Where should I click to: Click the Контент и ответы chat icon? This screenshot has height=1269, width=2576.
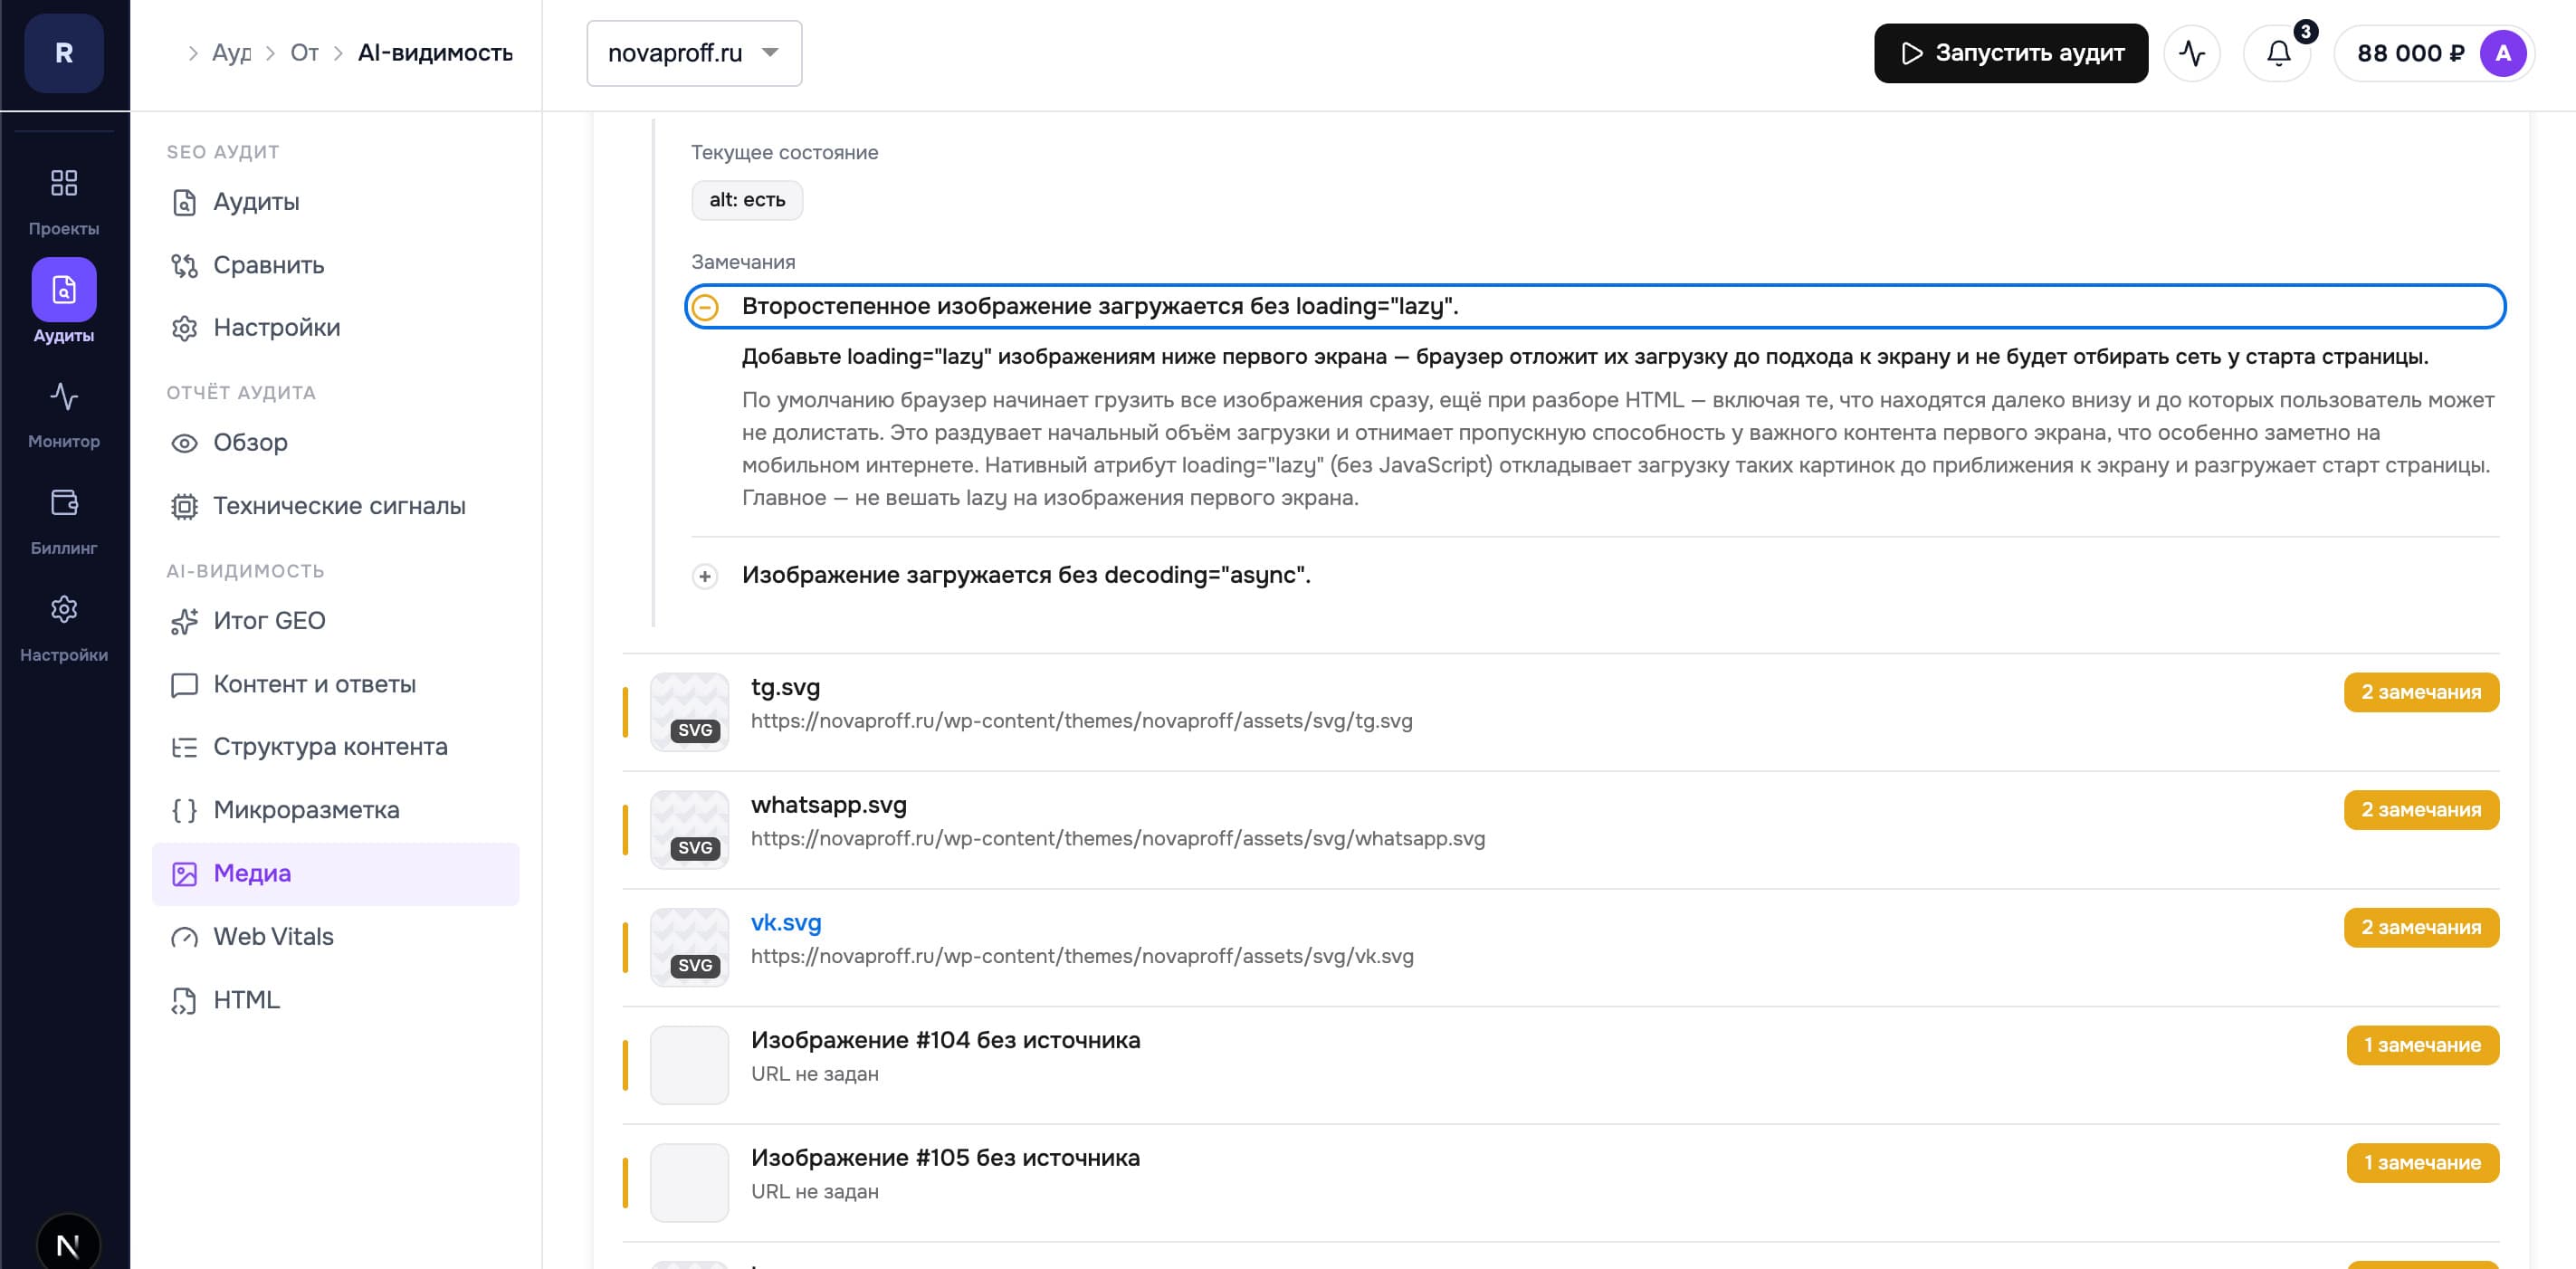[x=184, y=685]
